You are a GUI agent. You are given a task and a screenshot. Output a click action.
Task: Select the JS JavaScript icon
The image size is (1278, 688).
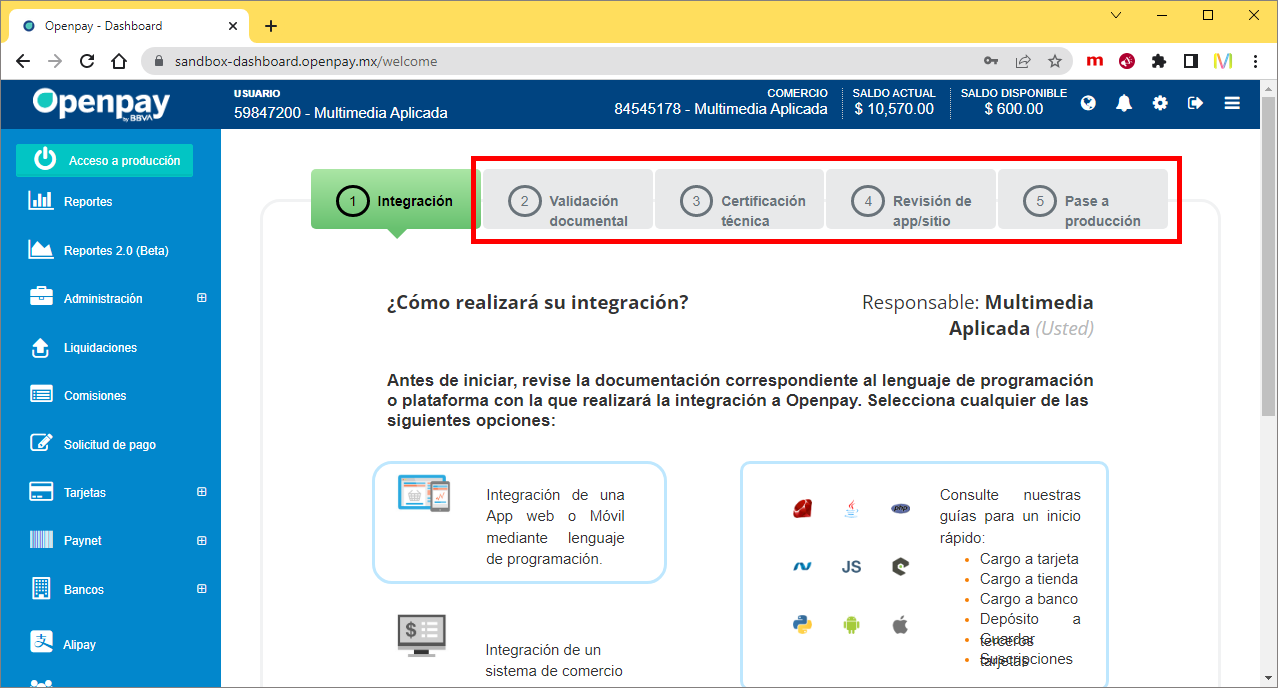click(x=851, y=567)
